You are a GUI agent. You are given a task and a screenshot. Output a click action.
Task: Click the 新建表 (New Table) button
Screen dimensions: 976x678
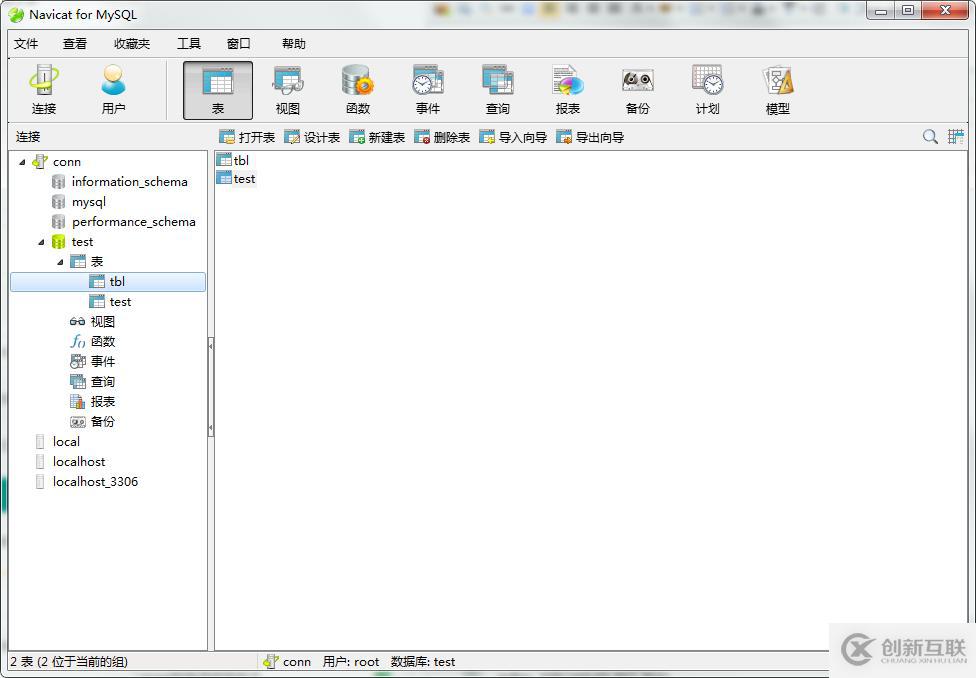[x=377, y=137]
